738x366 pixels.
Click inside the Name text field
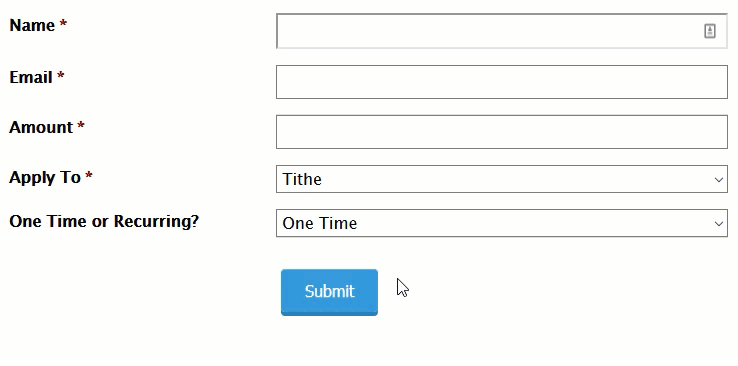pos(502,31)
